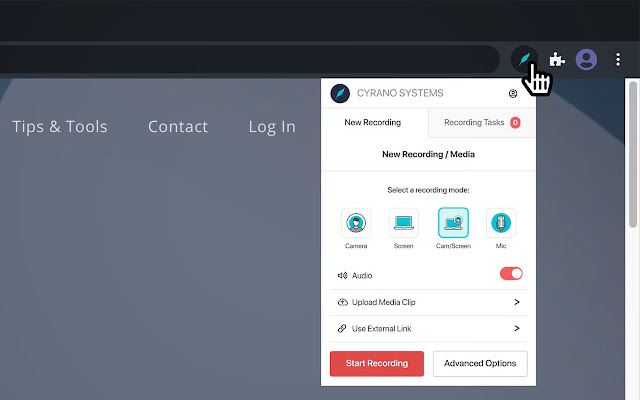Open the Contact page link

coord(178,127)
